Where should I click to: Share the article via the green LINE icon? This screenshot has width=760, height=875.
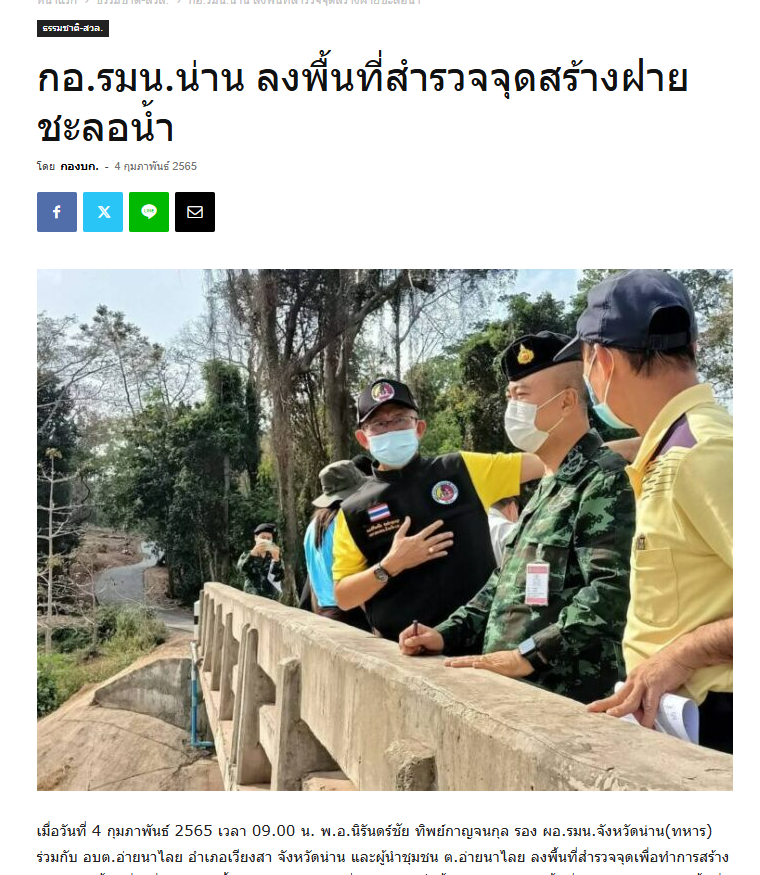click(149, 212)
